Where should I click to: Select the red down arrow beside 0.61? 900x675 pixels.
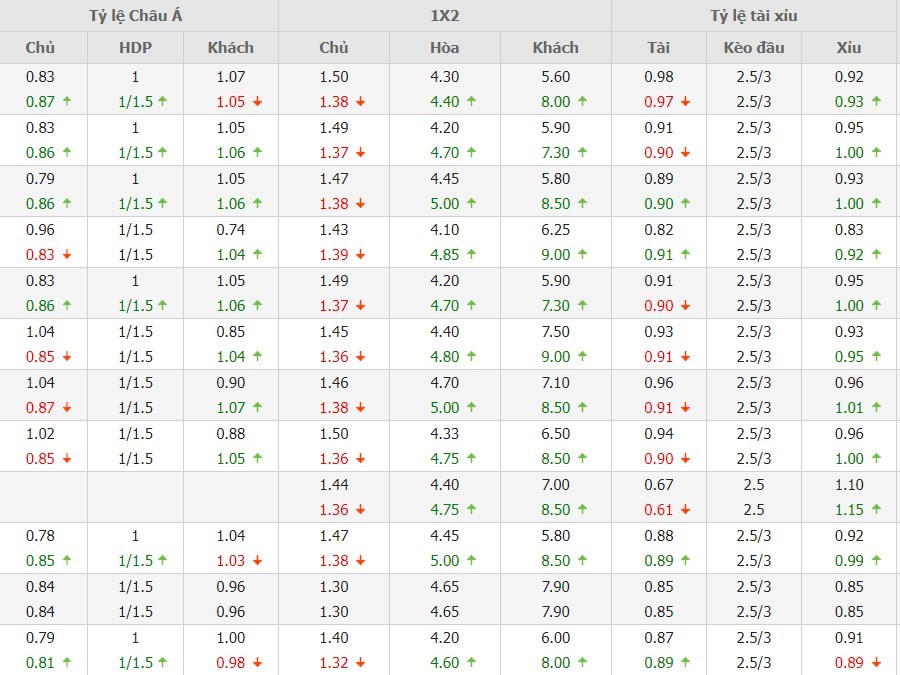(x=685, y=510)
